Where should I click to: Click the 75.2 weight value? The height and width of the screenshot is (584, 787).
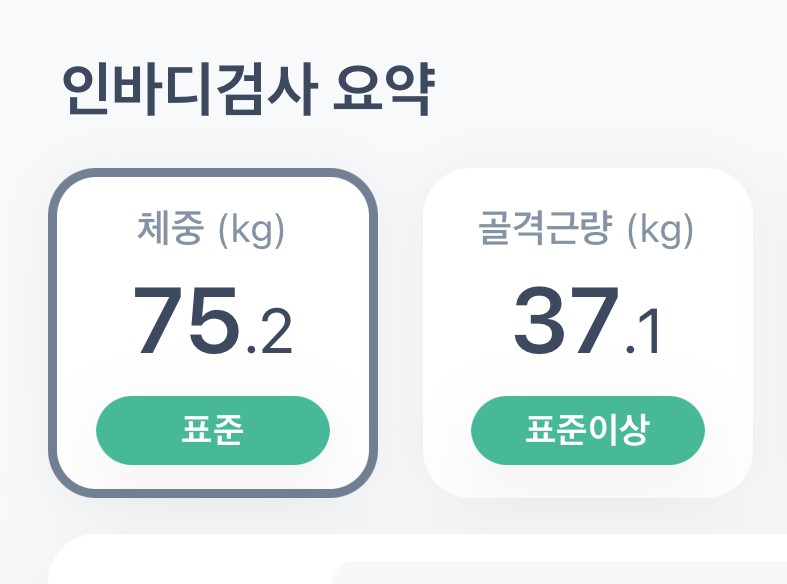pos(212,323)
